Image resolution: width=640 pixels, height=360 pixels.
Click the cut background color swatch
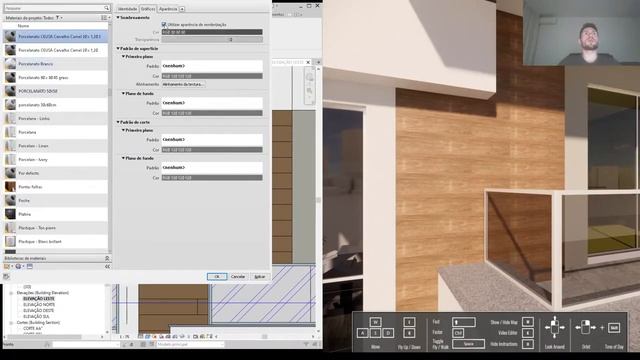tap(212, 178)
